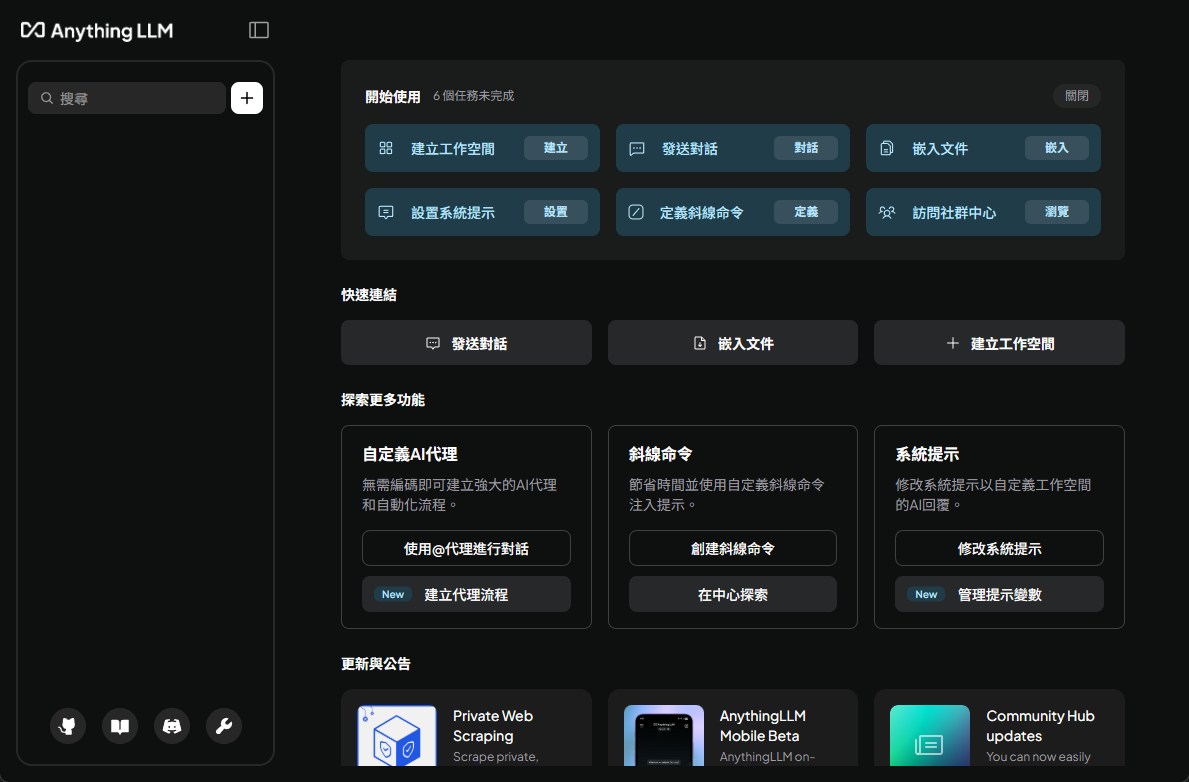Open the Private Web Scraping thumbnail
The image size is (1189, 782).
[397, 735]
